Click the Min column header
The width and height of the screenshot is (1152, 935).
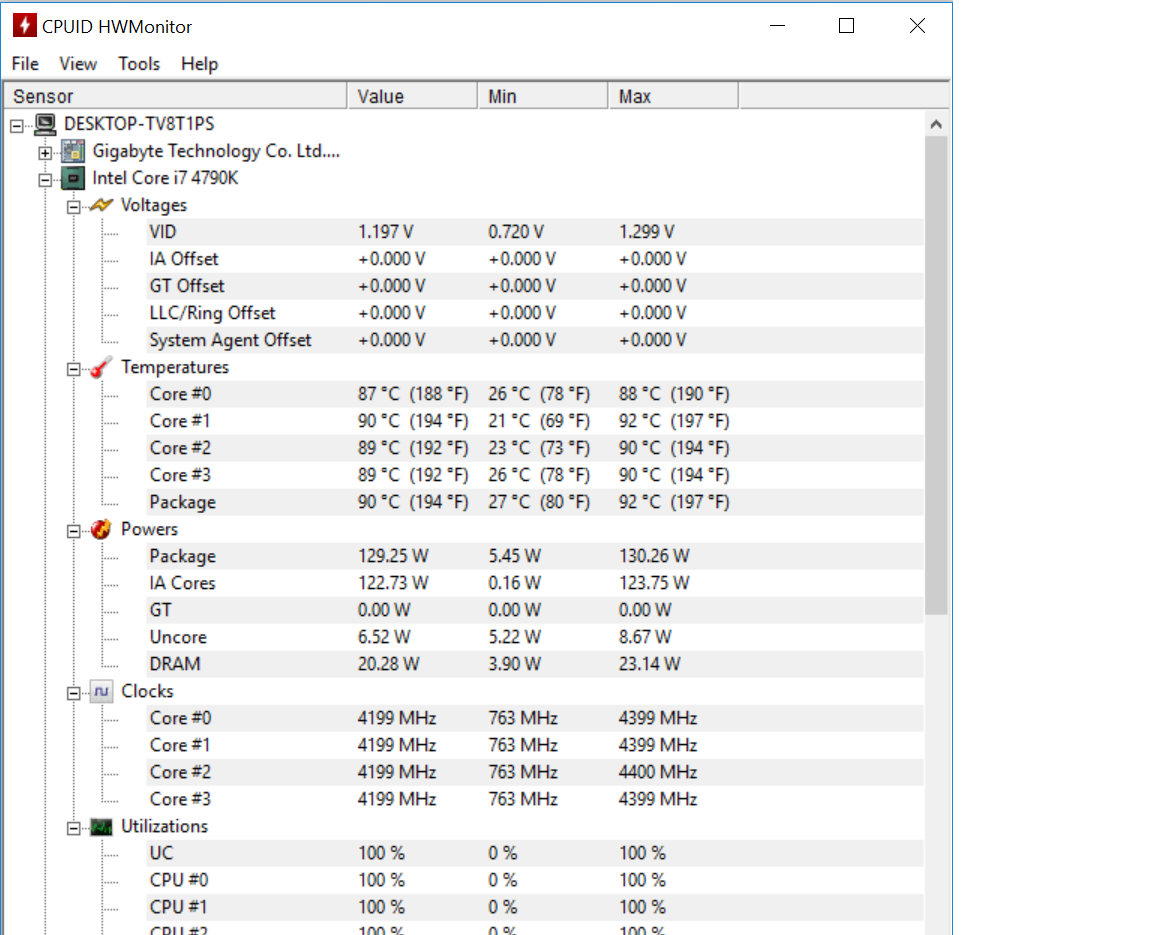pos(543,96)
